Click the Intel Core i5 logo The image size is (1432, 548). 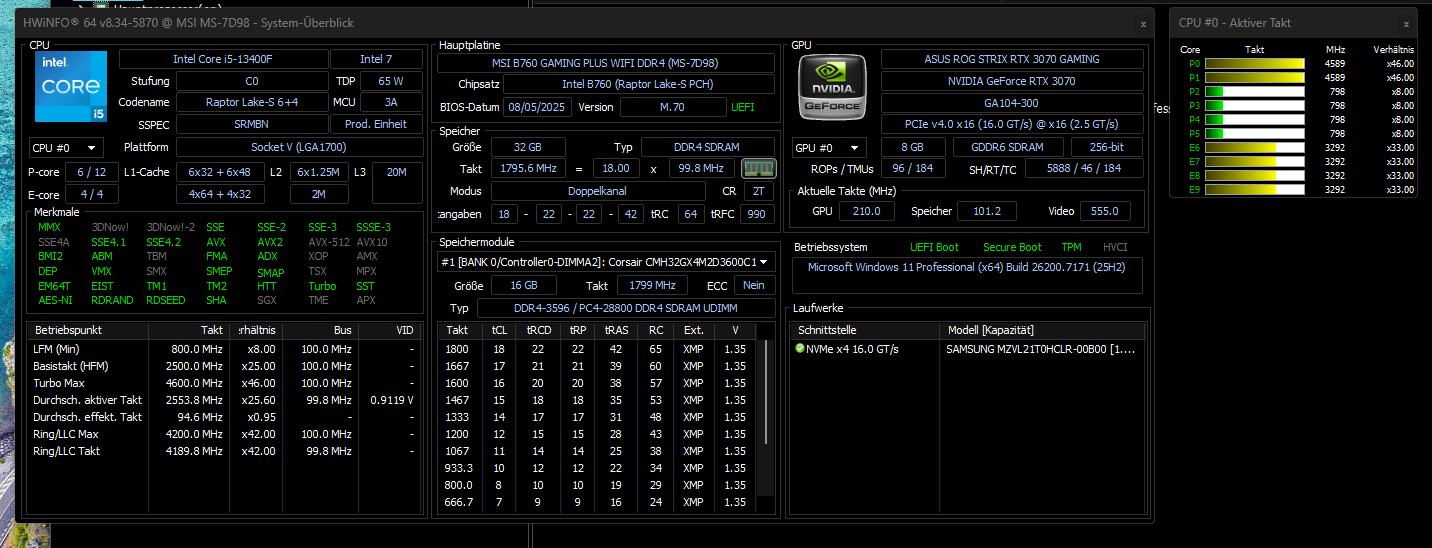[72, 87]
